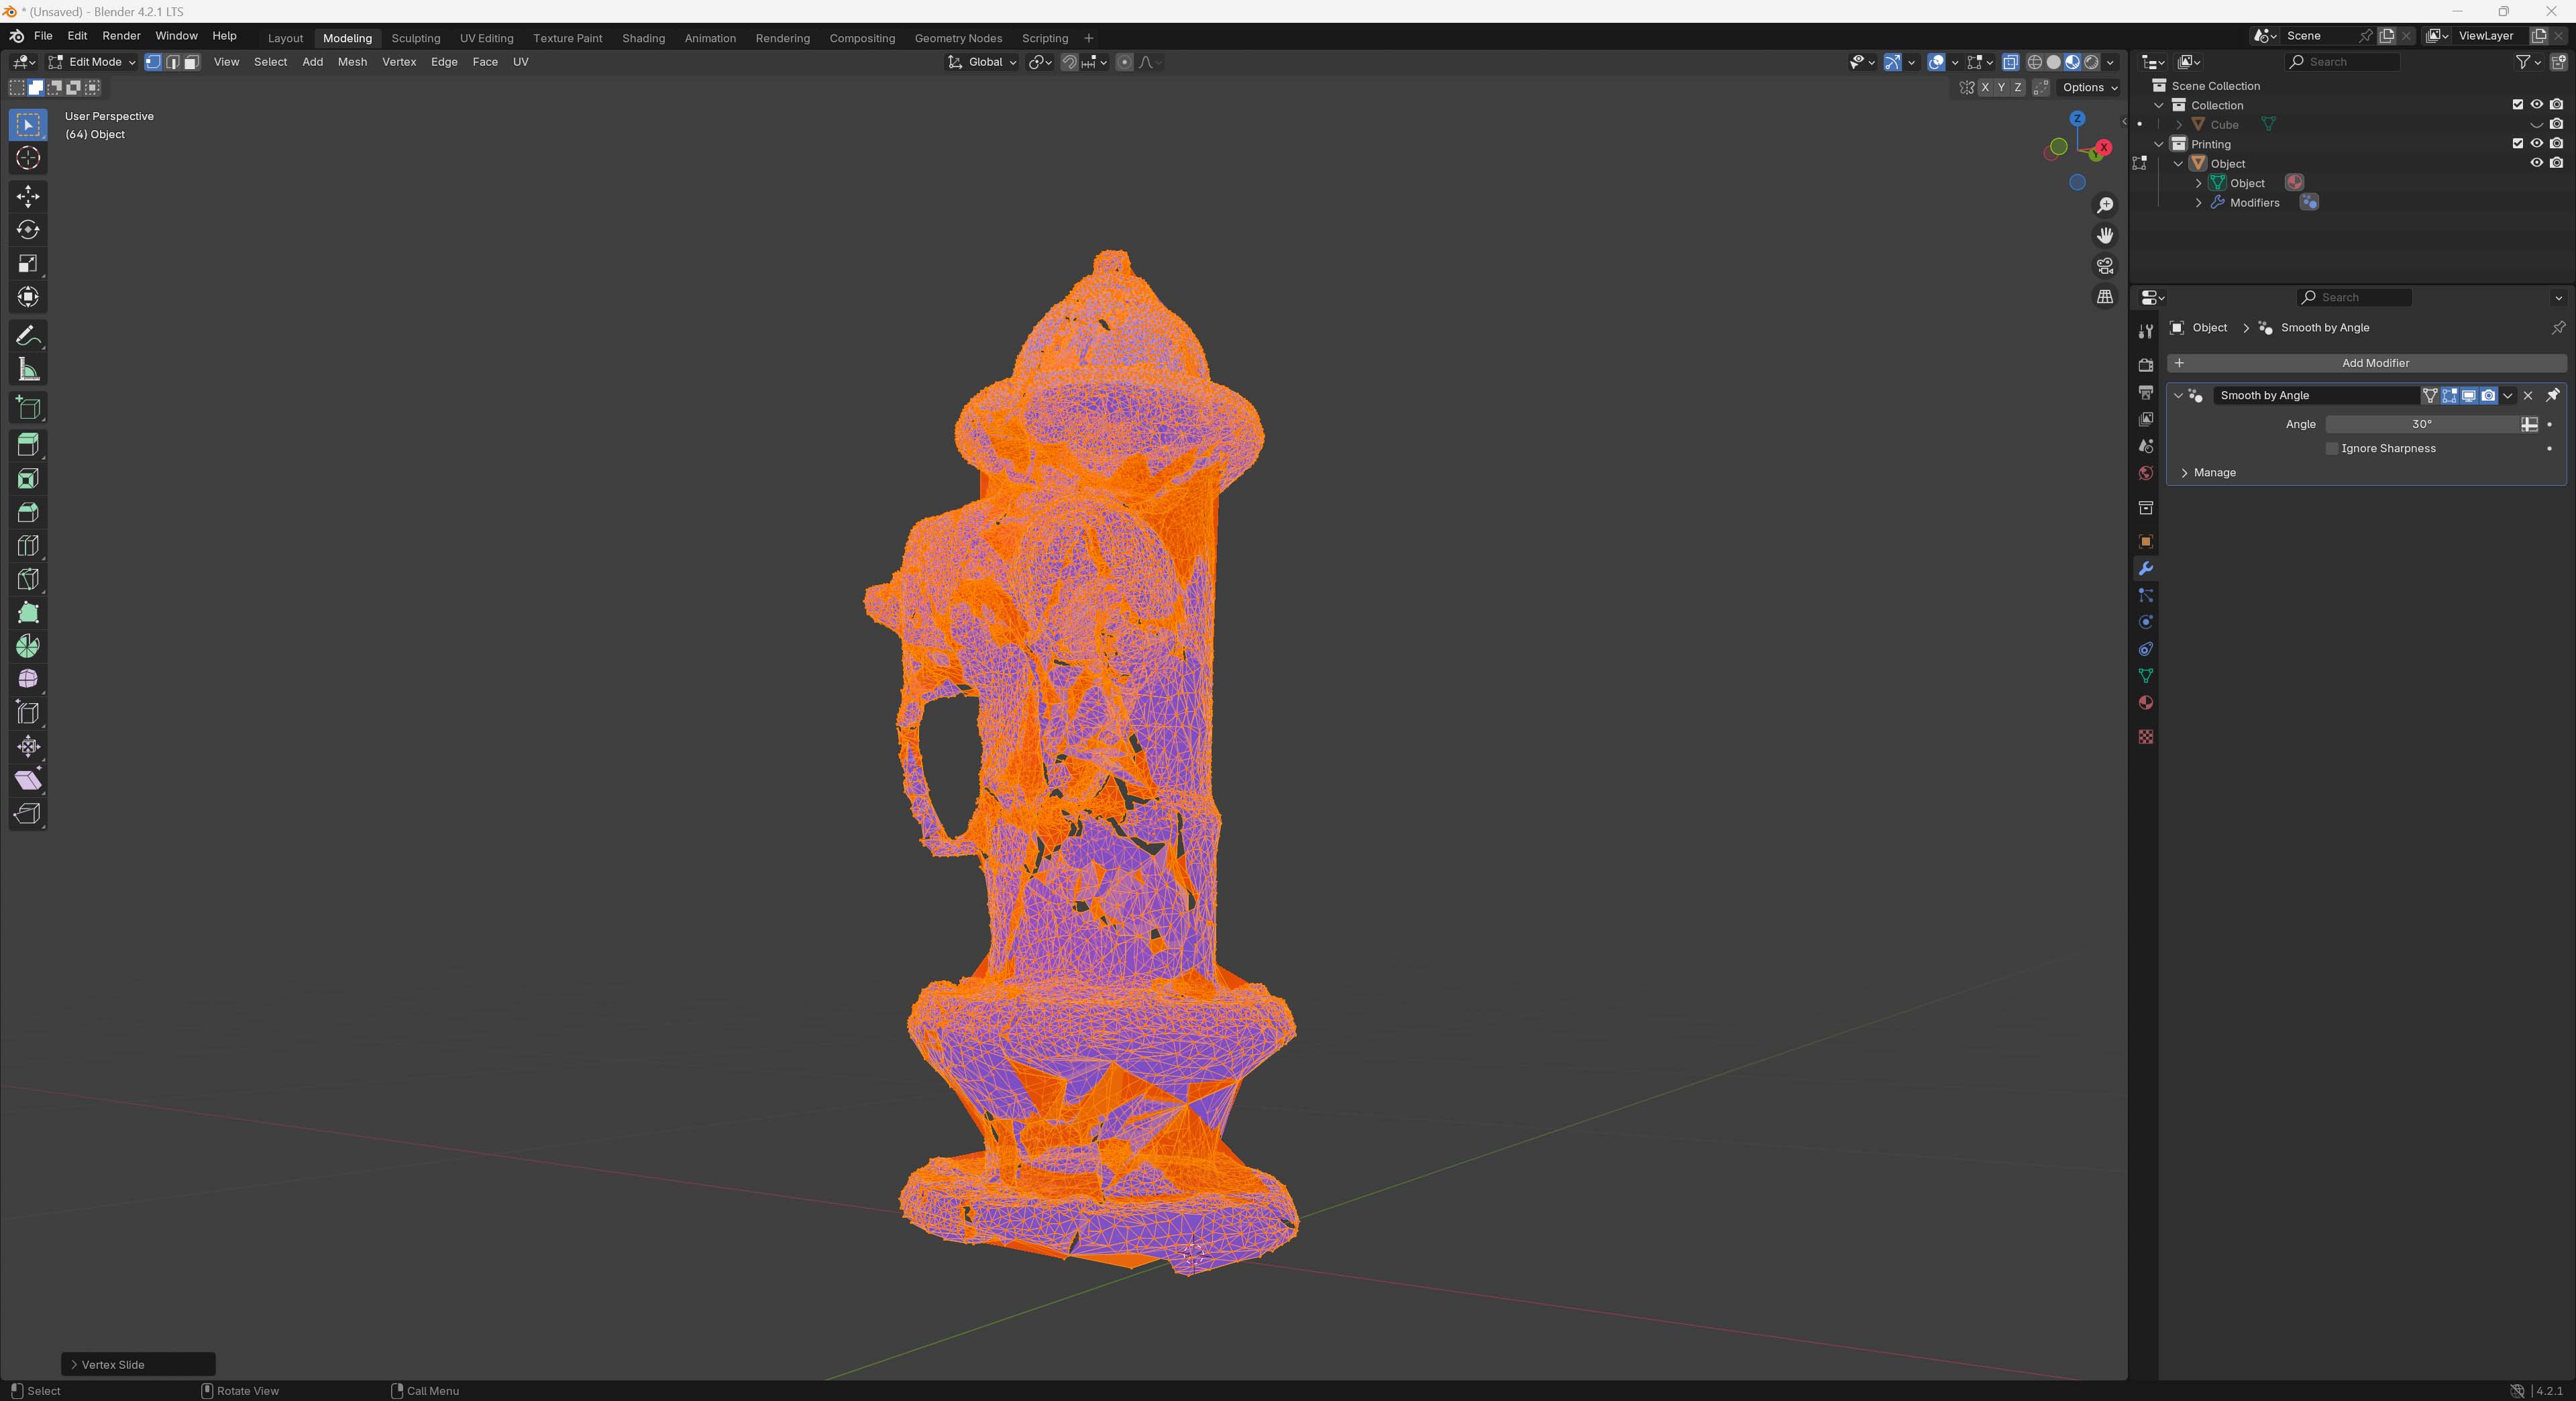This screenshot has width=2576, height=1401.
Task: Enable the Ignore Sharpness checkbox
Action: coord(2332,449)
